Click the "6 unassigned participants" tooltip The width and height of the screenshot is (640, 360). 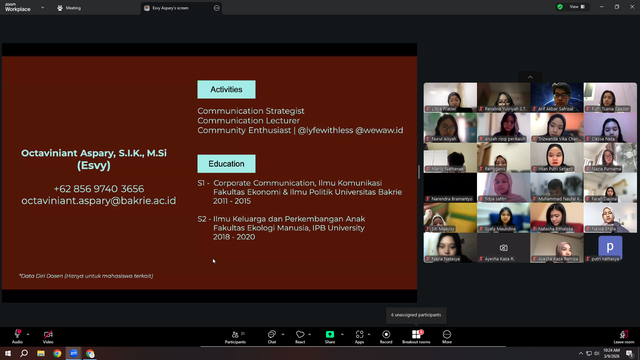[x=416, y=315]
